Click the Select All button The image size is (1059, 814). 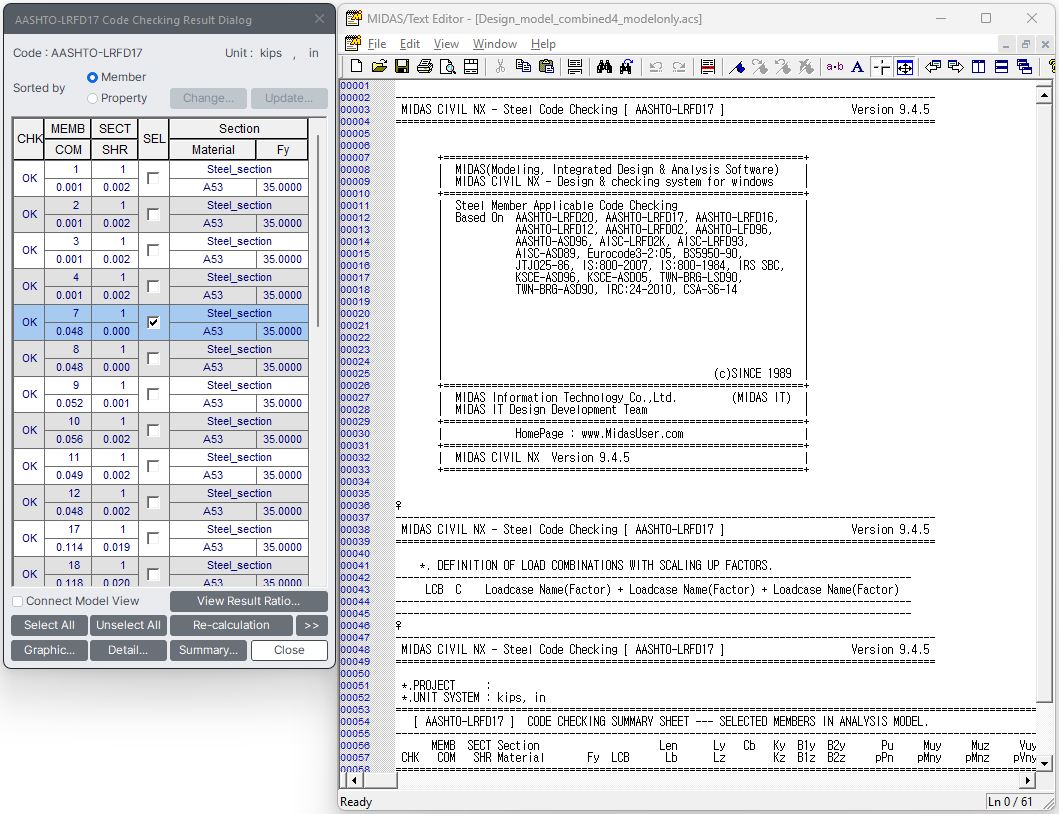(x=49, y=626)
